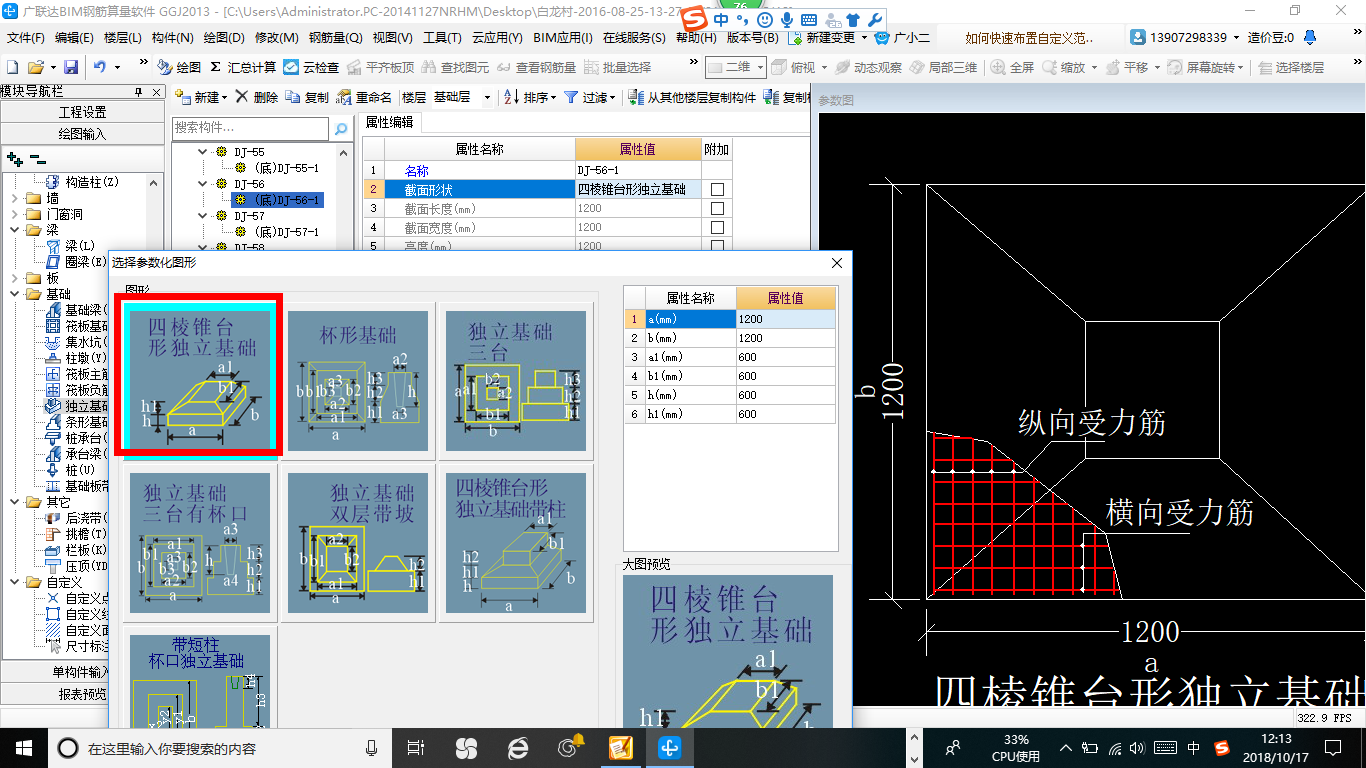Image resolution: width=1366 pixels, height=768 pixels.
Task: Select 杯形基础 shape thumbnail
Action: coord(358,381)
